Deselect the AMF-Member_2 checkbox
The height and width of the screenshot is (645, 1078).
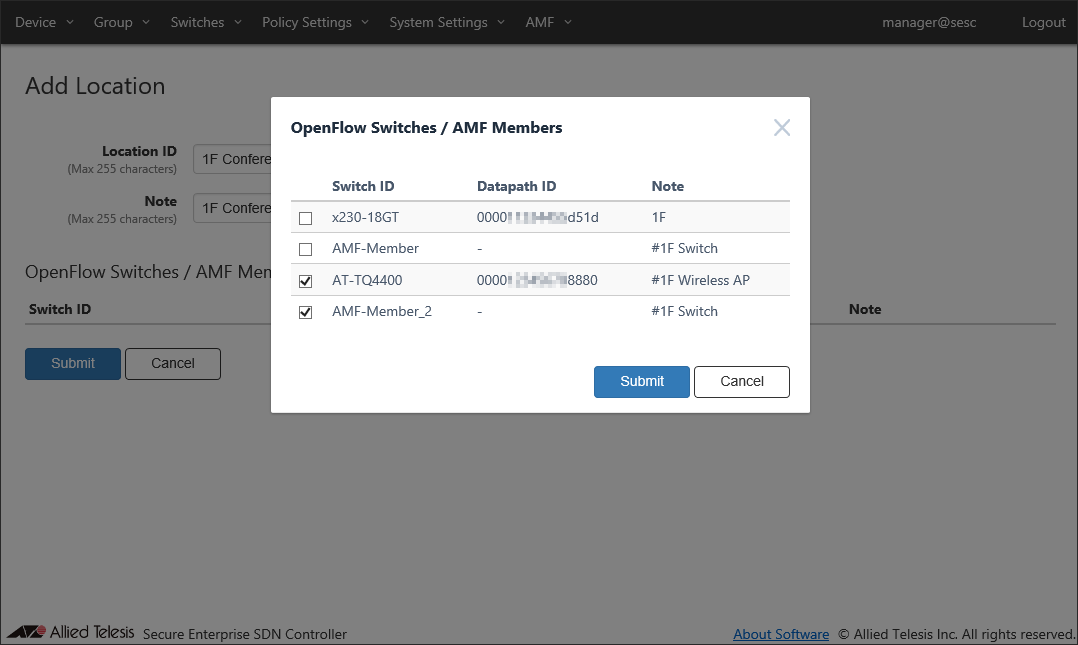(306, 312)
